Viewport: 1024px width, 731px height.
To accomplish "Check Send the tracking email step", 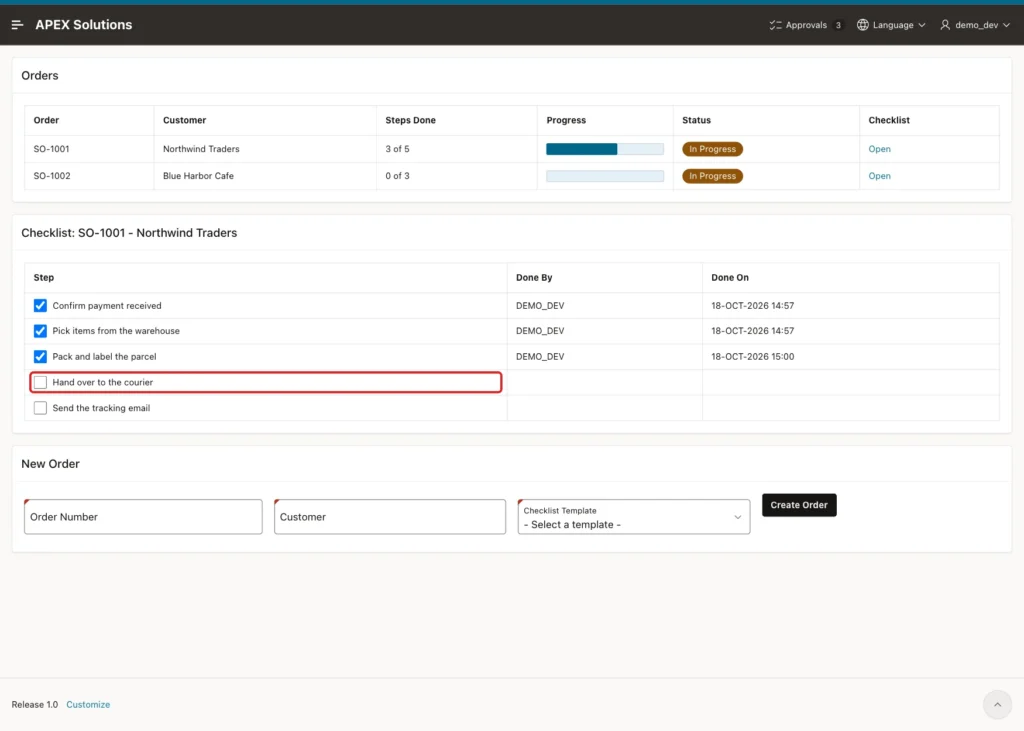I will click(x=40, y=408).
